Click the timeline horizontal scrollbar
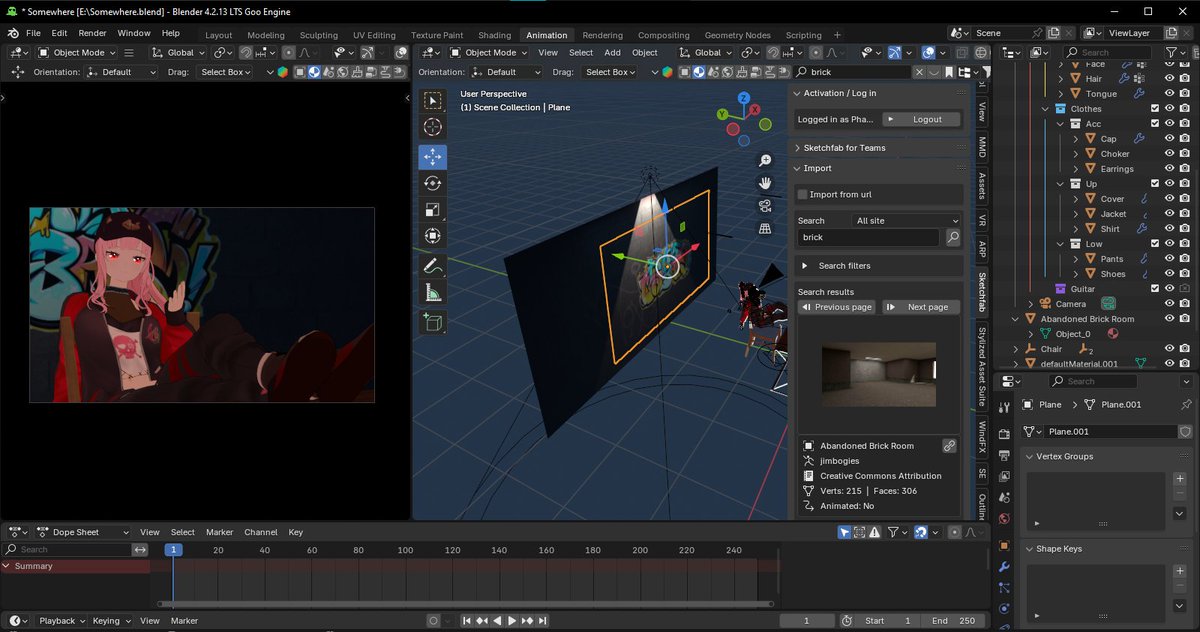 click(466, 604)
